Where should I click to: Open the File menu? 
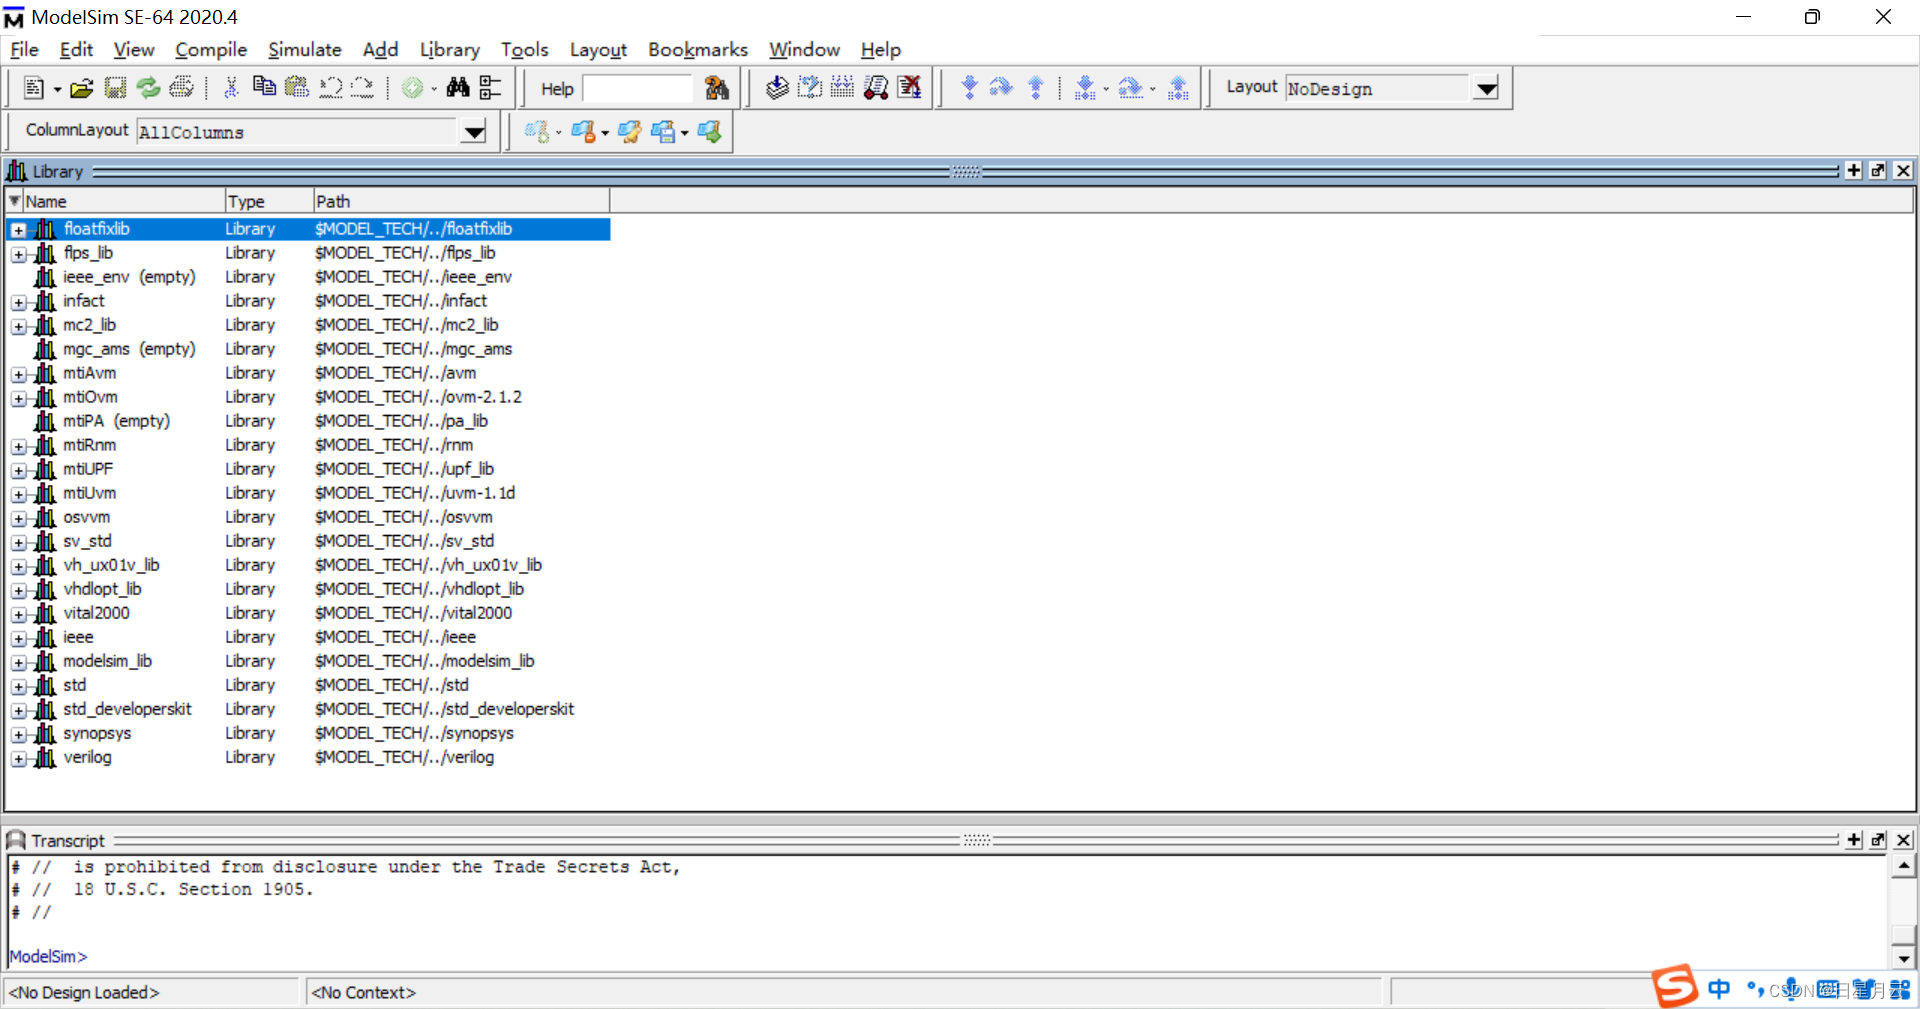pos(24,49)
